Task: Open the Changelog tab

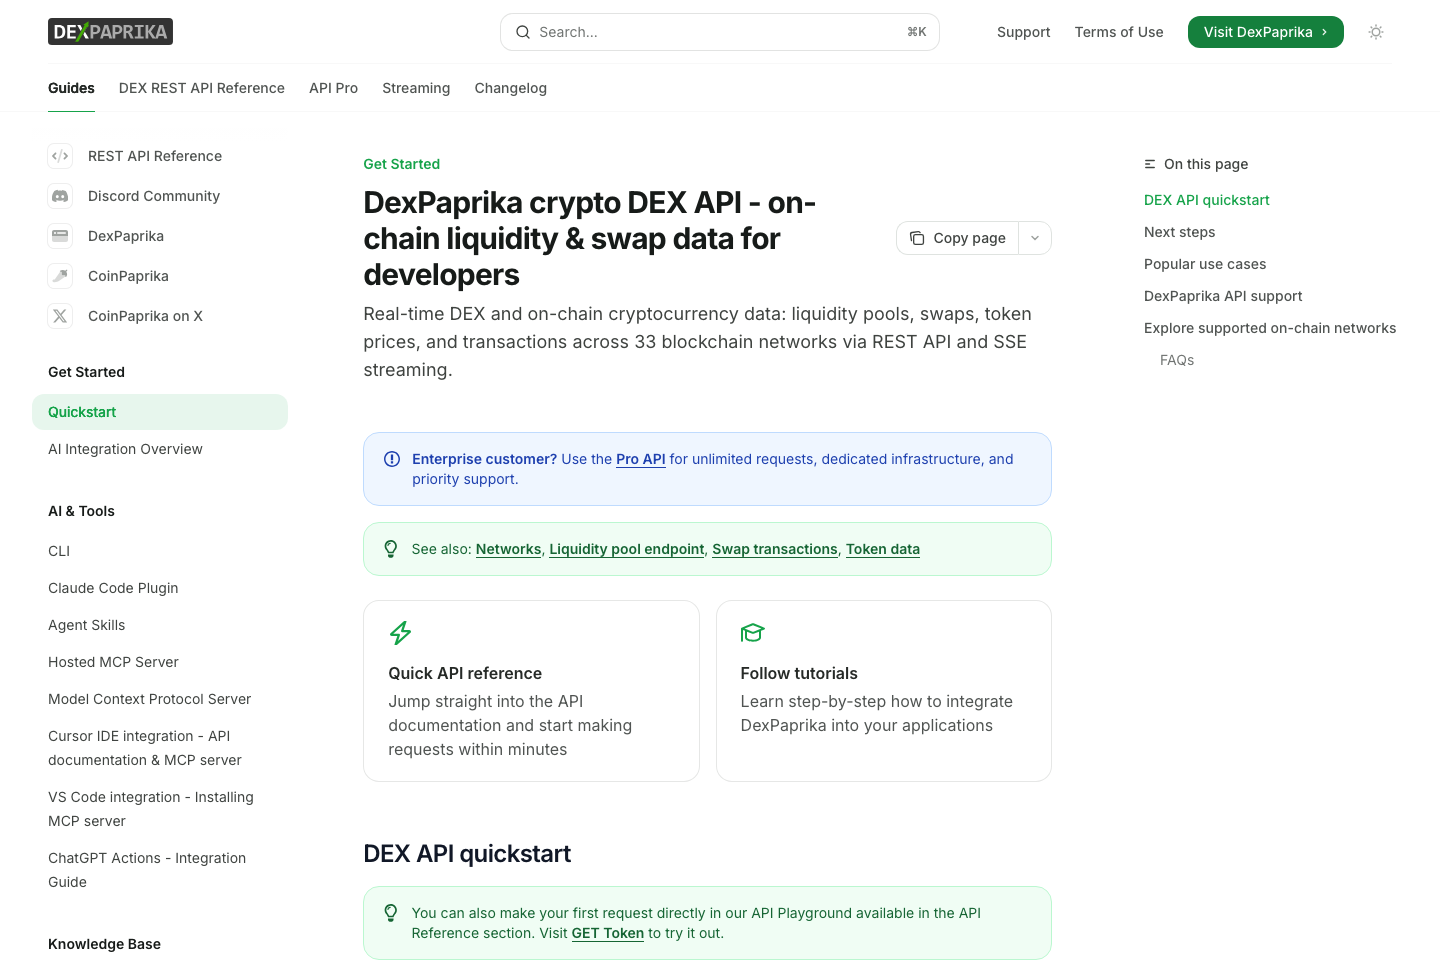Action: click(x=510, y=88)
